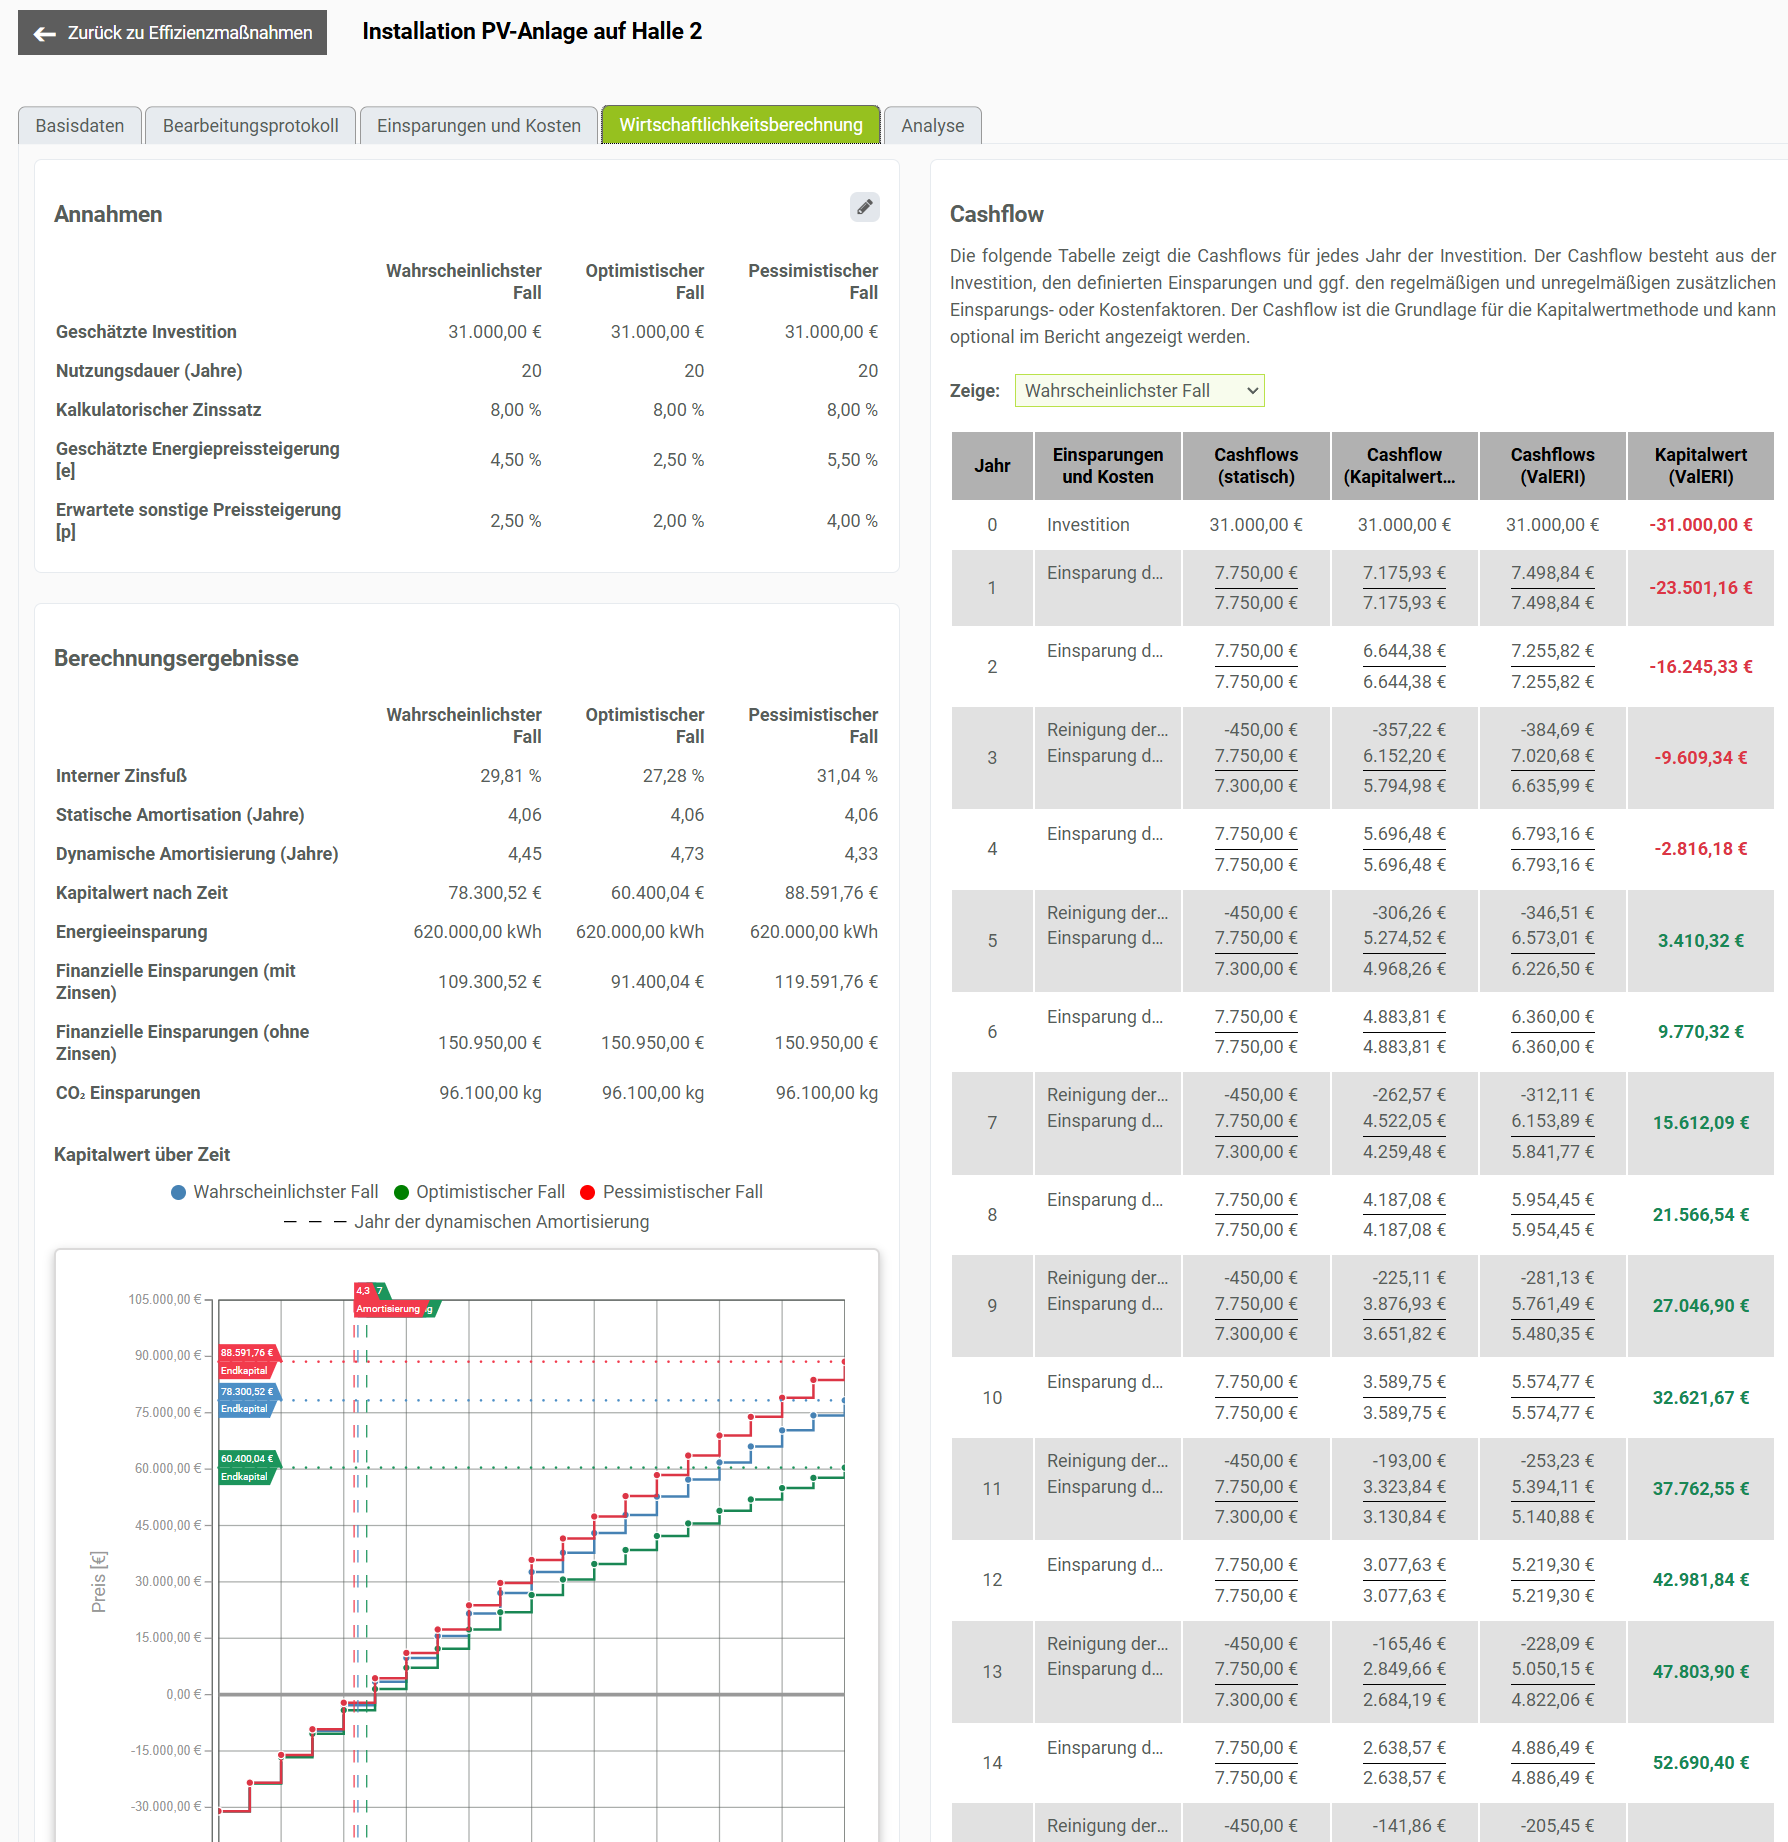Select Wirtschaftlichkeitsberechnung tab
The width and height of the screenshot is (1788, 1842).
[x=740, y=124]
